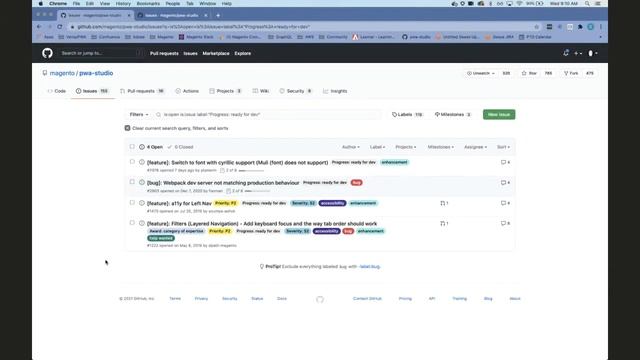Expand the Milestones filter dropdown
The height and width of the screenshot is (360, 640).
[x=441, y=147]
